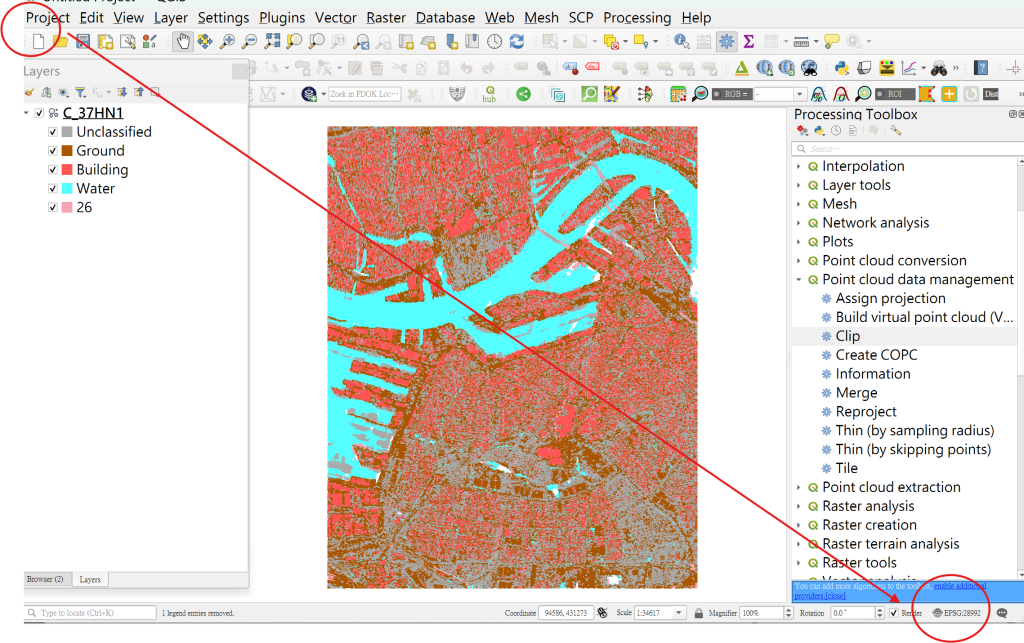
Task: Open messages log speech bubble in status bar
Action: tap(1002, 613)
